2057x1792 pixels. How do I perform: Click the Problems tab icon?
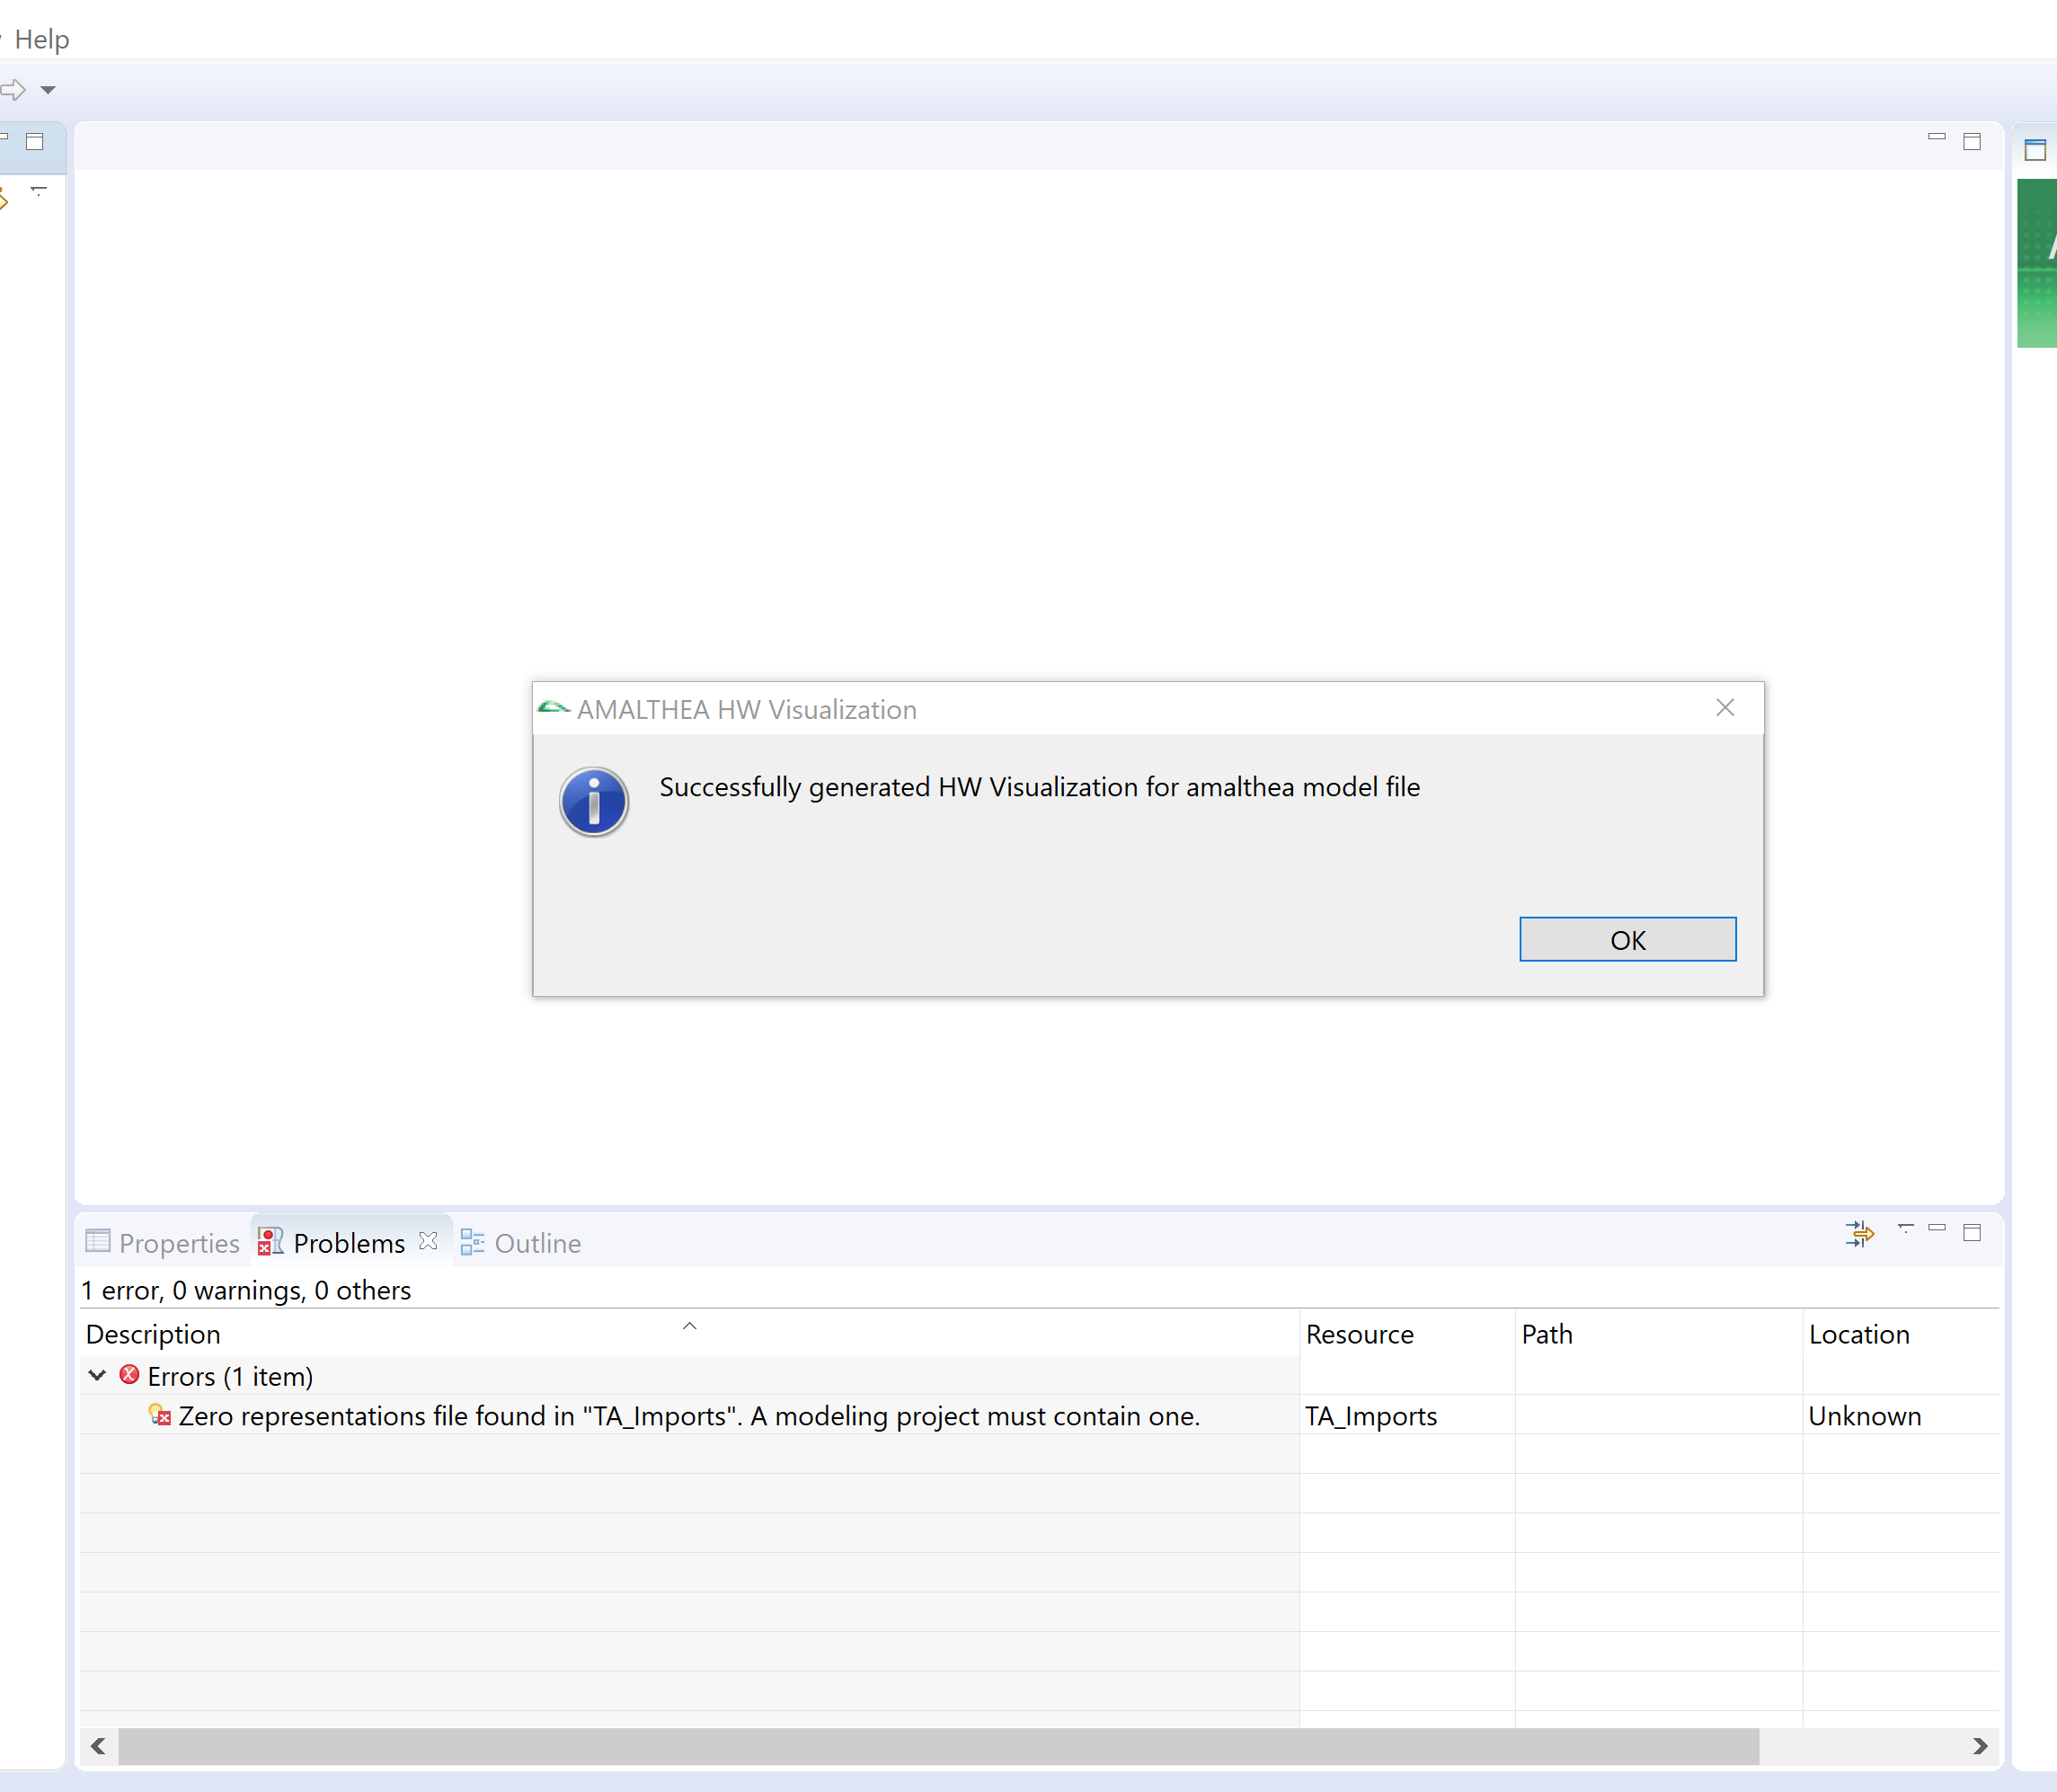coord(270,1241)
